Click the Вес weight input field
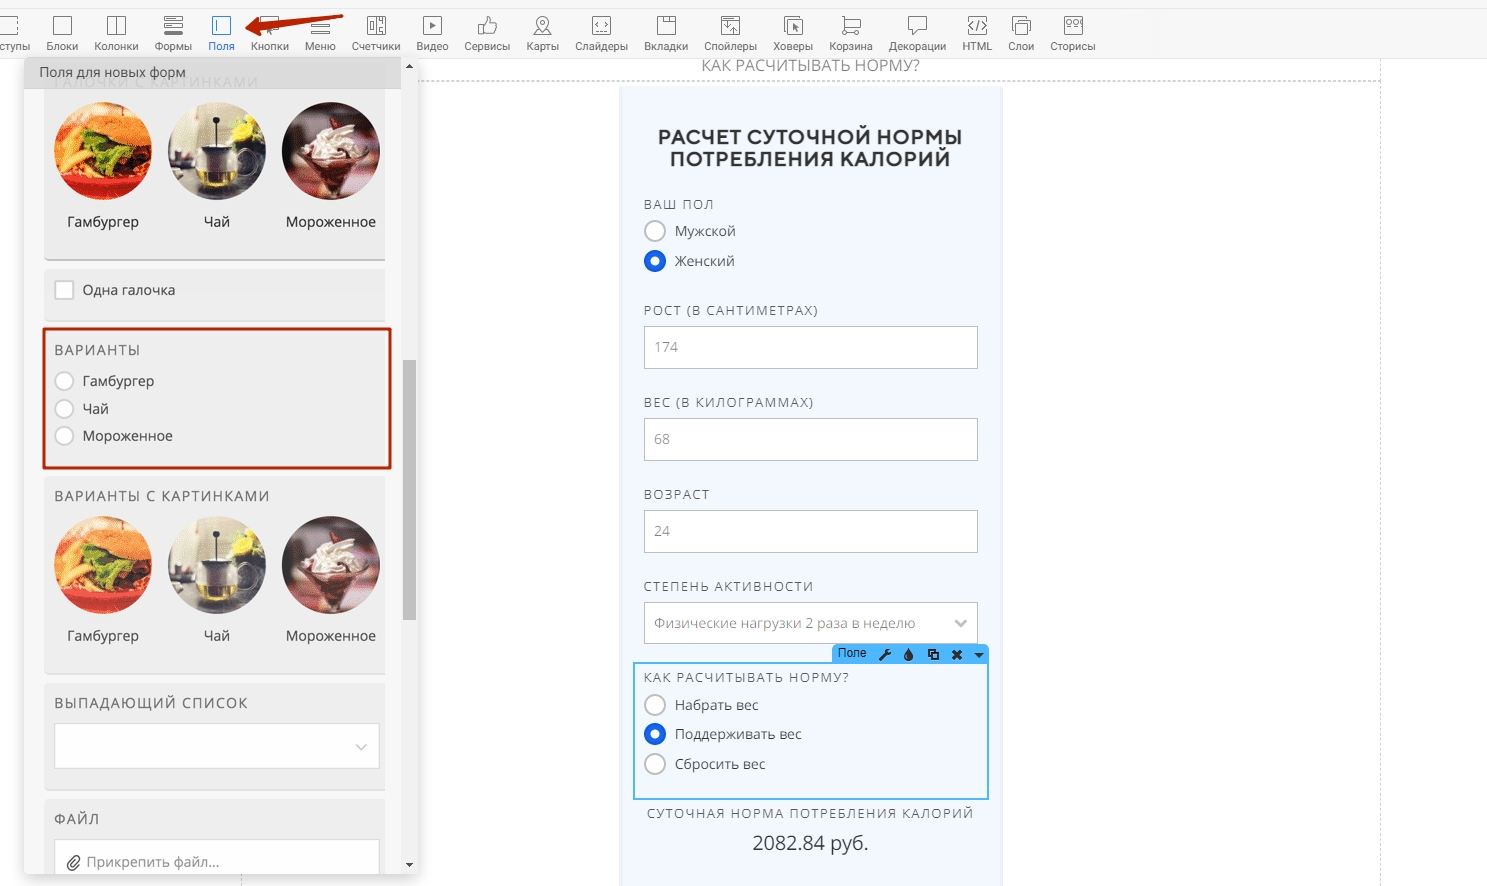Screen dimensions: 1487x886 click(811, 439)
